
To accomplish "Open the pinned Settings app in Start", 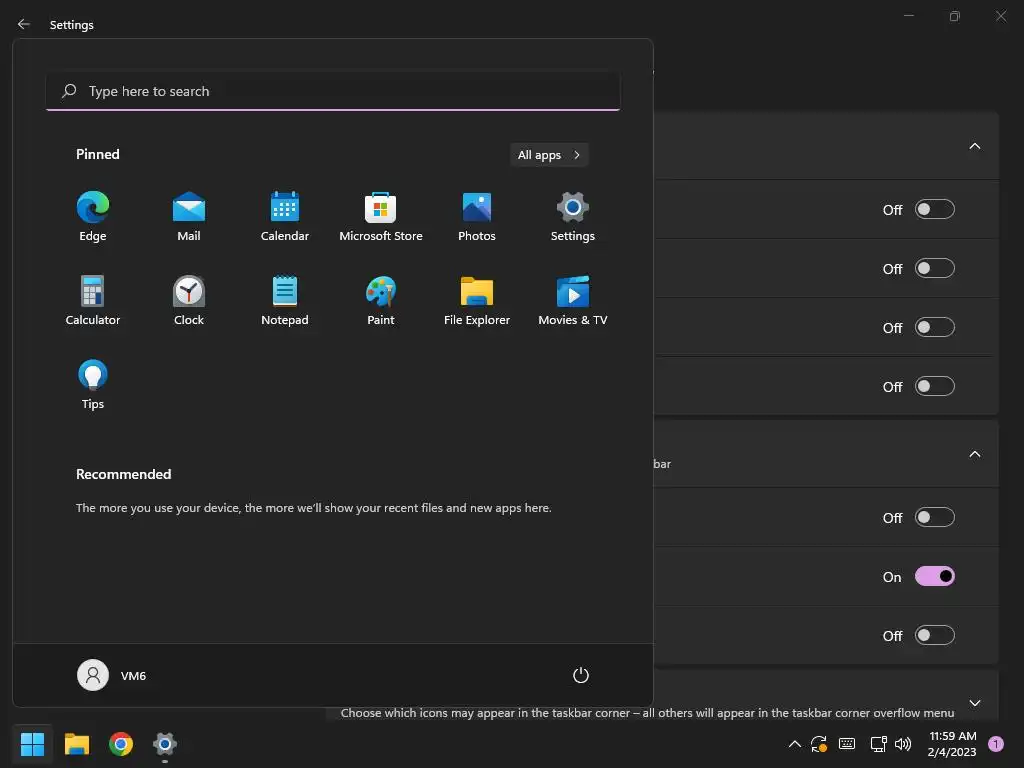I will point(573,217).
